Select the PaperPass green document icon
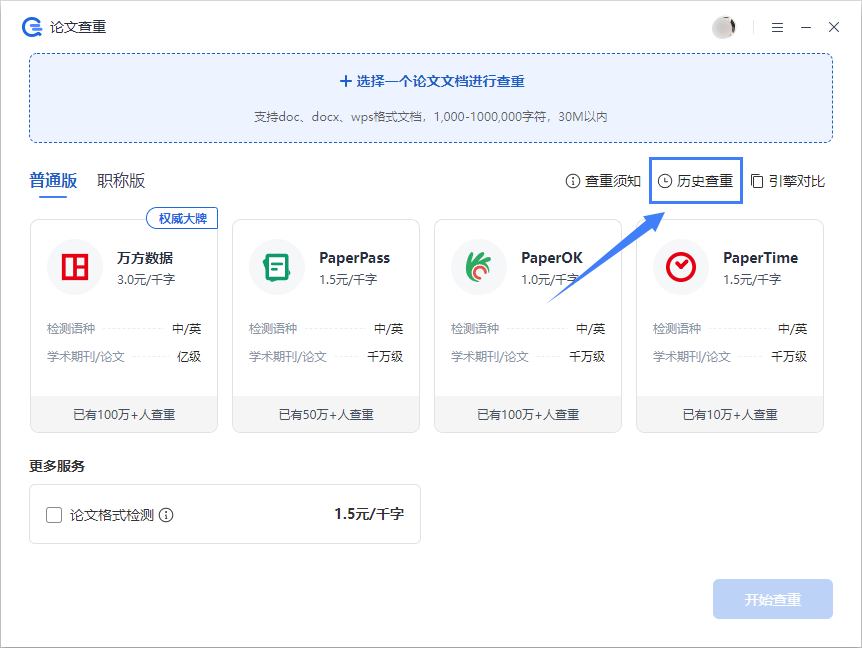 pyautogui.click(x=277, y=267)
